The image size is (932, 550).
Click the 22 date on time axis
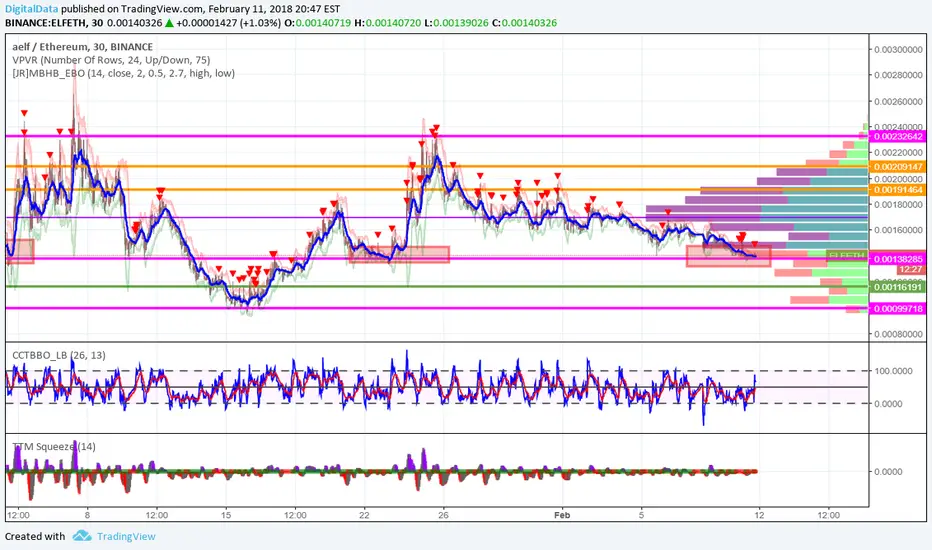click(364, 515)
